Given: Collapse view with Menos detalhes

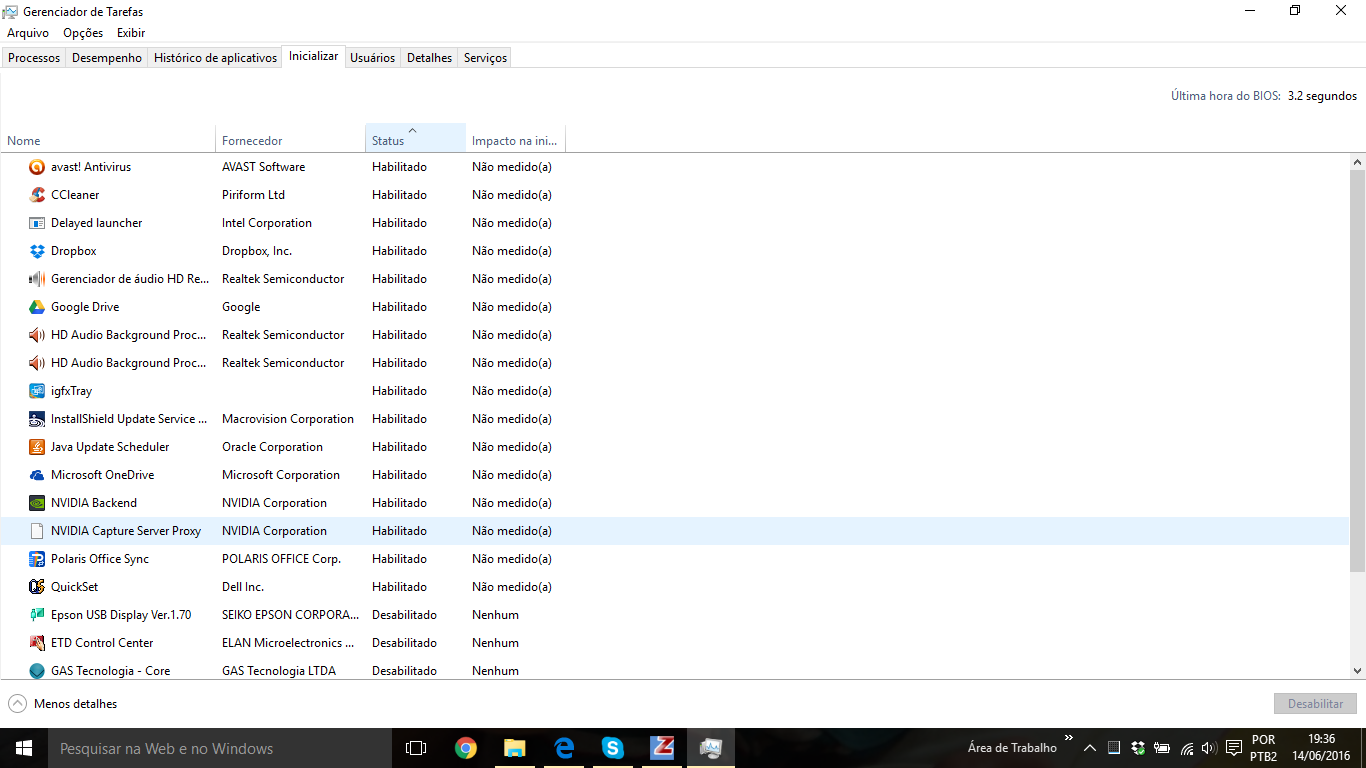Looking at the screenshot, I should [x=63, y=704].
